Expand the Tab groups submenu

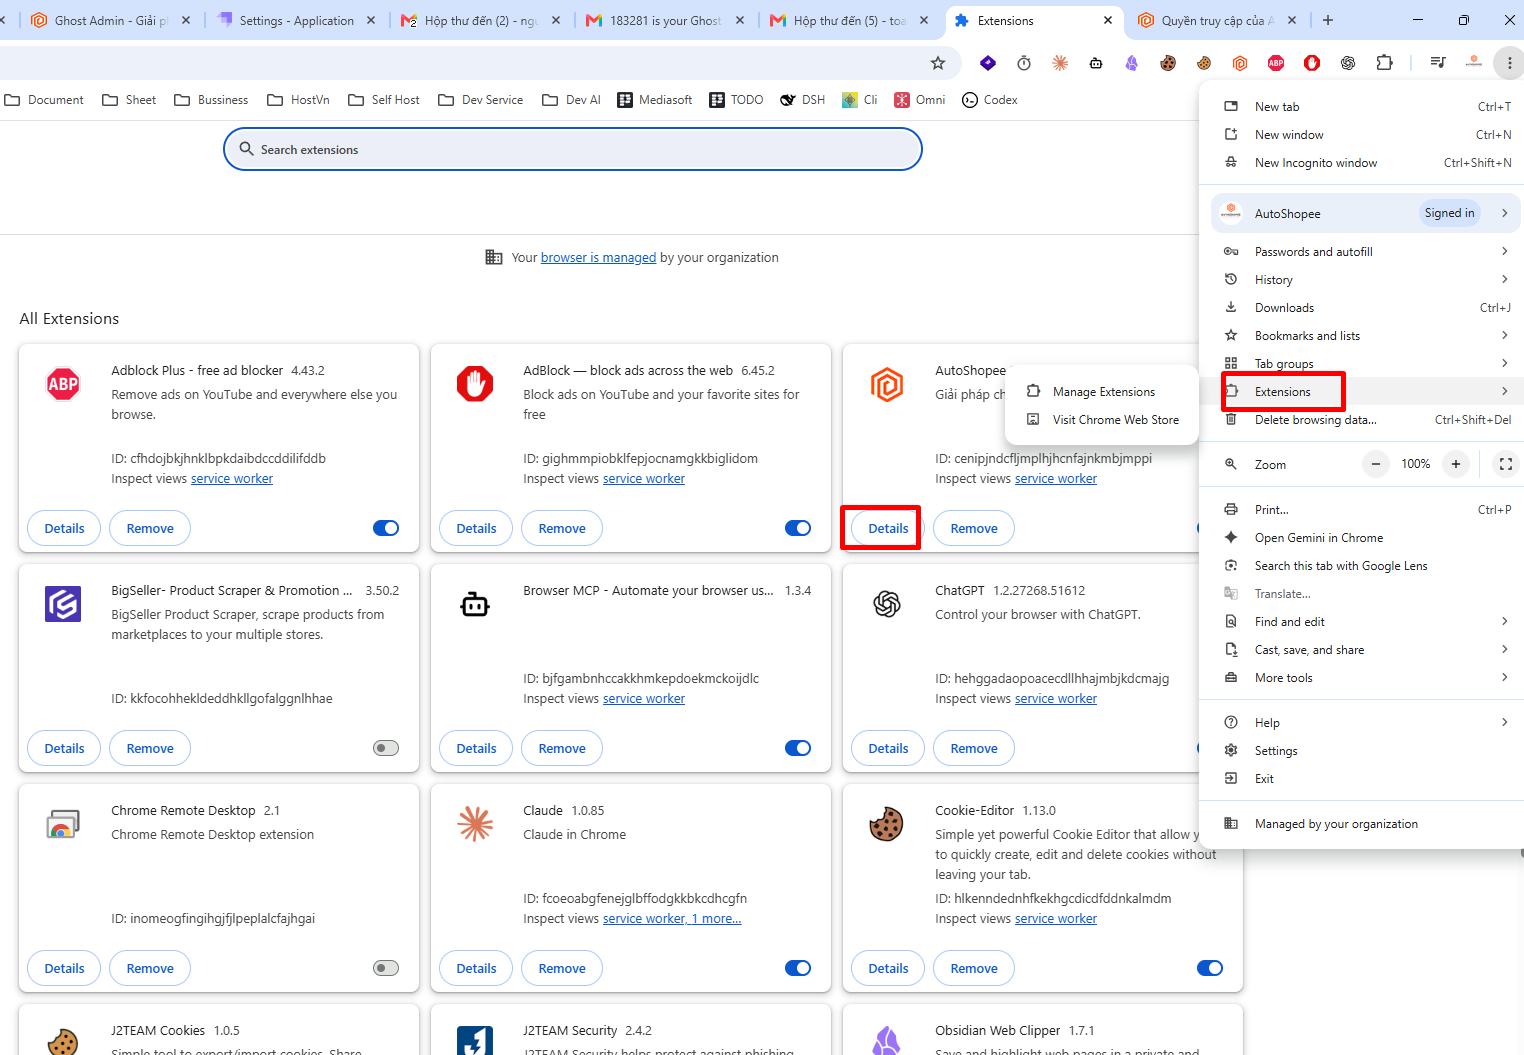(x=1504, y=363)
